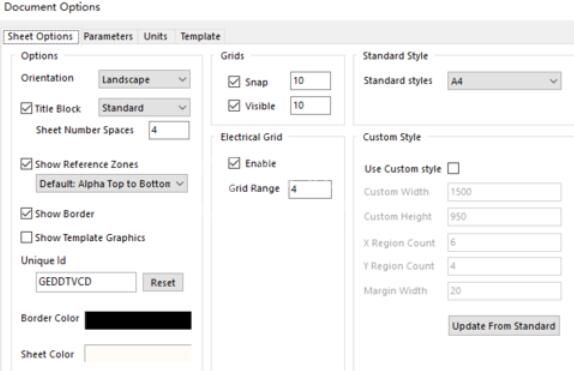Open the Standard styles A4 dropdown
The width and height of the screenshot is (574, 371).
pos(504,81)
